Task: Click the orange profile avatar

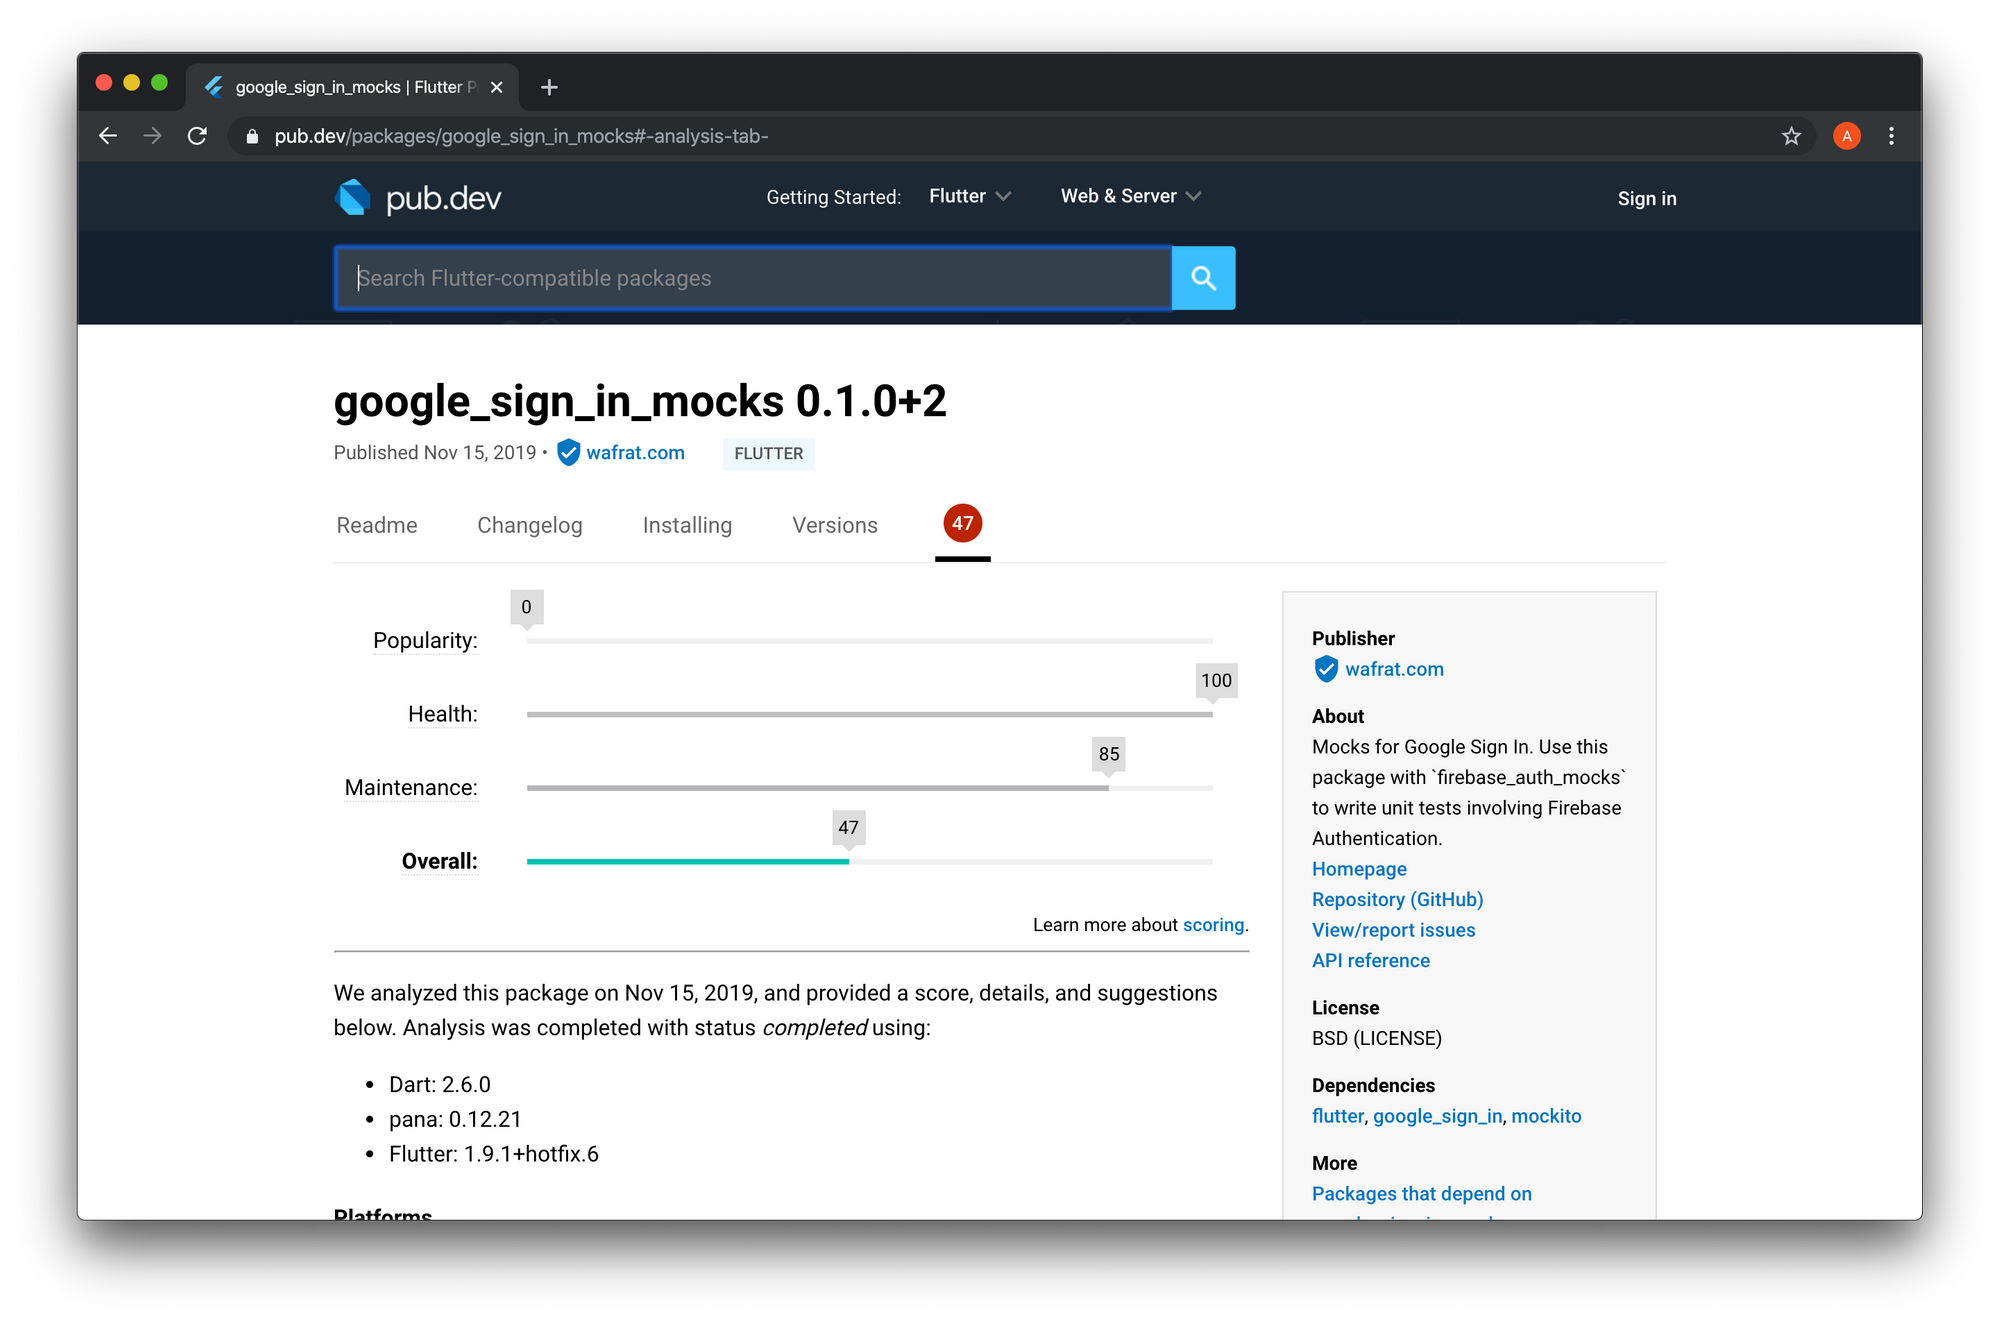Action: pyautogui.click(x=1846, y=136)
